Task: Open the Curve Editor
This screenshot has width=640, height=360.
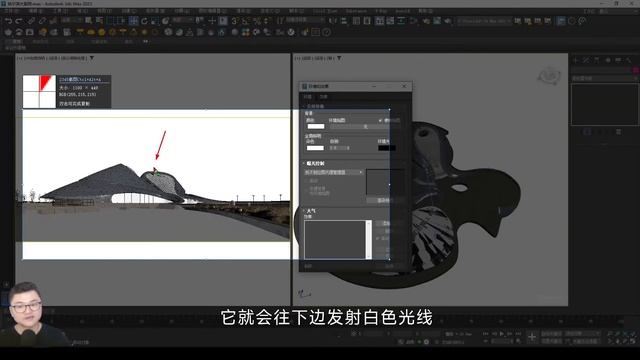Action: 390,20
